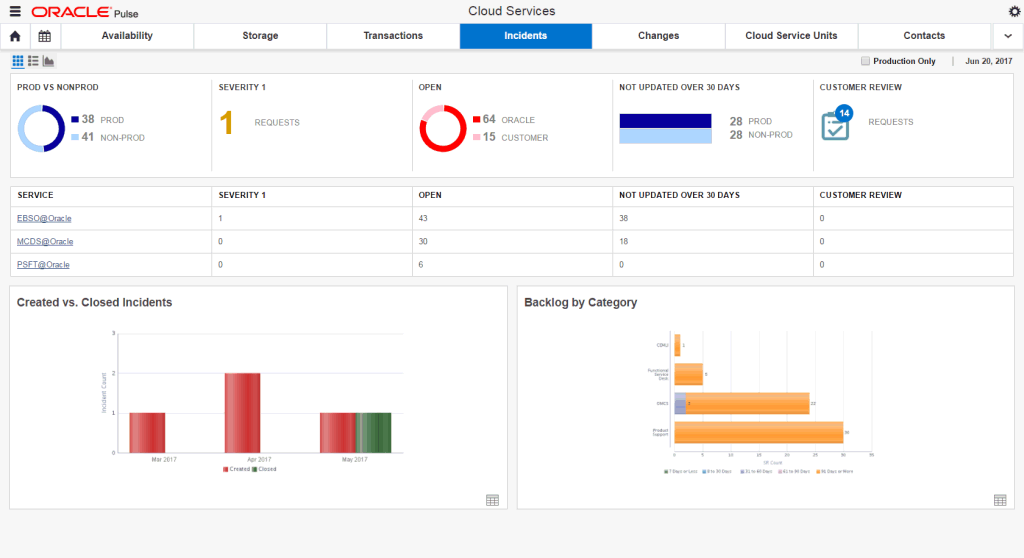Click MCDS not updated count 18

coord(624,241)
